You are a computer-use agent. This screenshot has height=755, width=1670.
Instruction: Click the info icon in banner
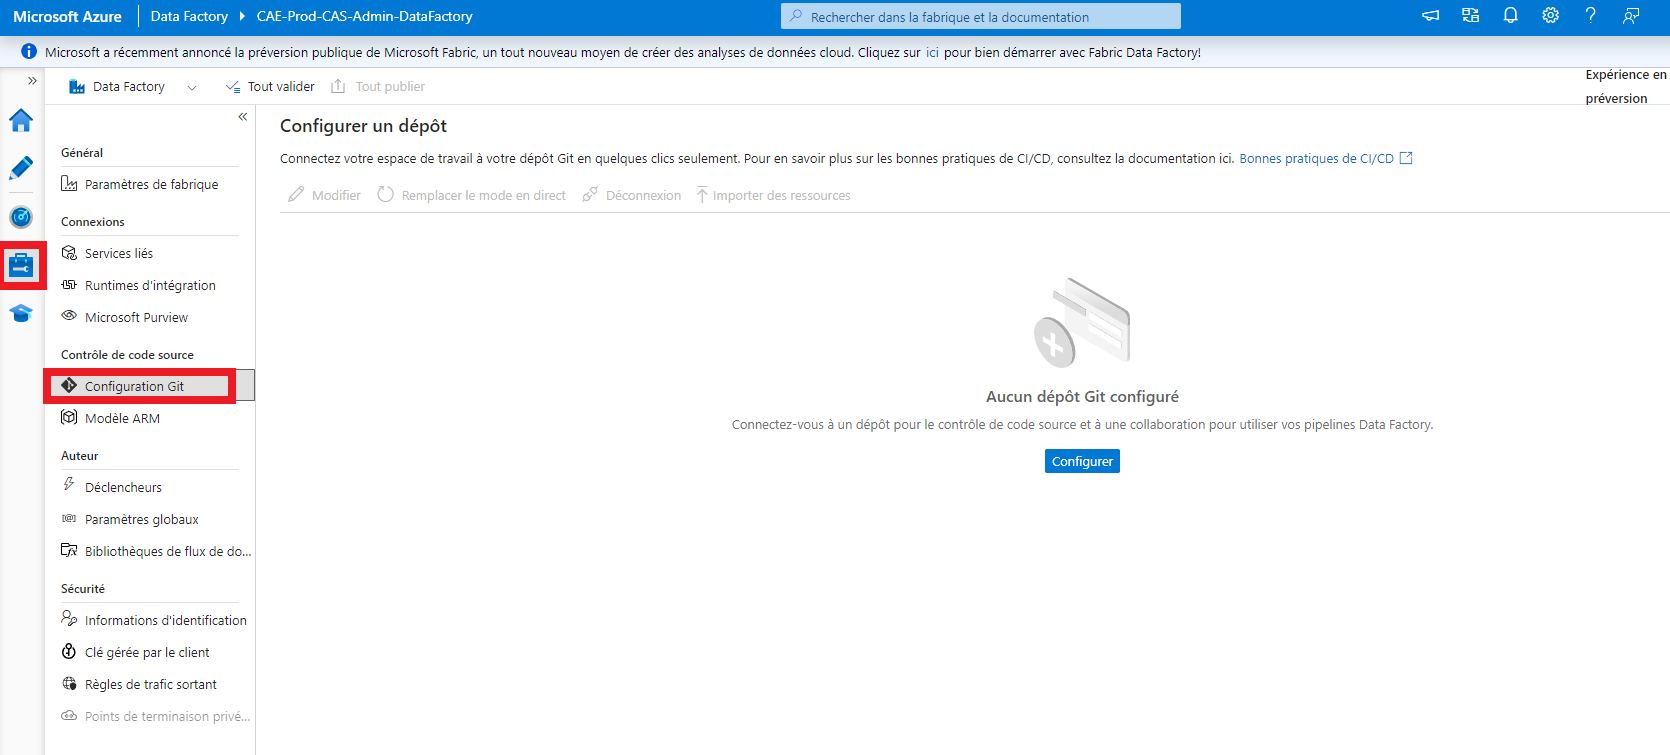pos(29,52)
